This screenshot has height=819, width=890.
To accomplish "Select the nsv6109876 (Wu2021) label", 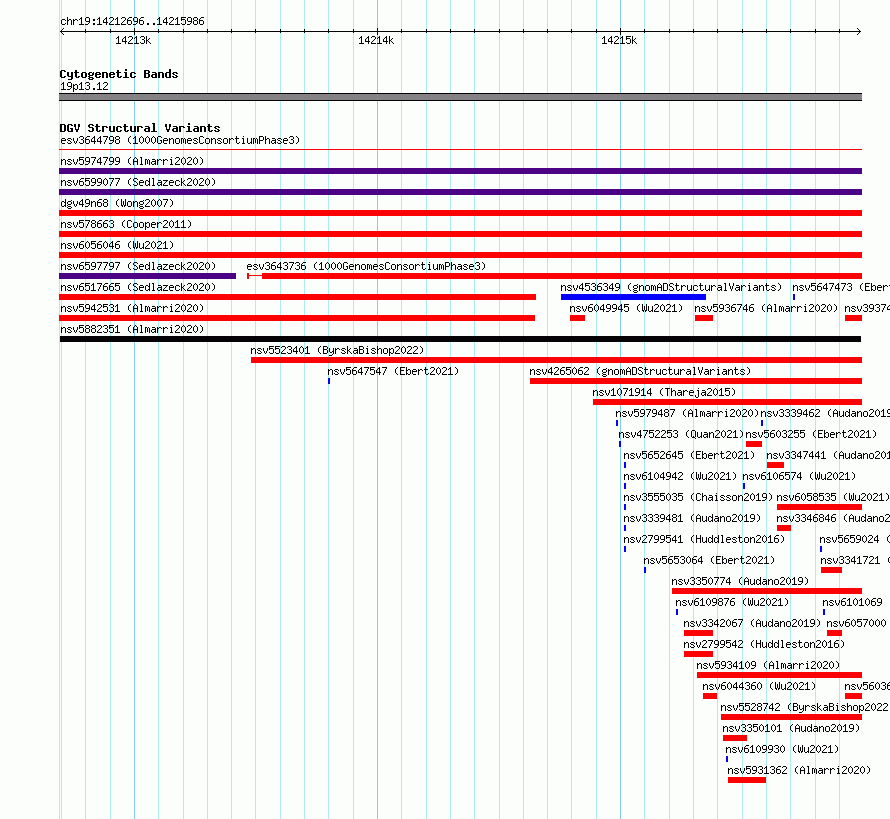I will point(732,602).
